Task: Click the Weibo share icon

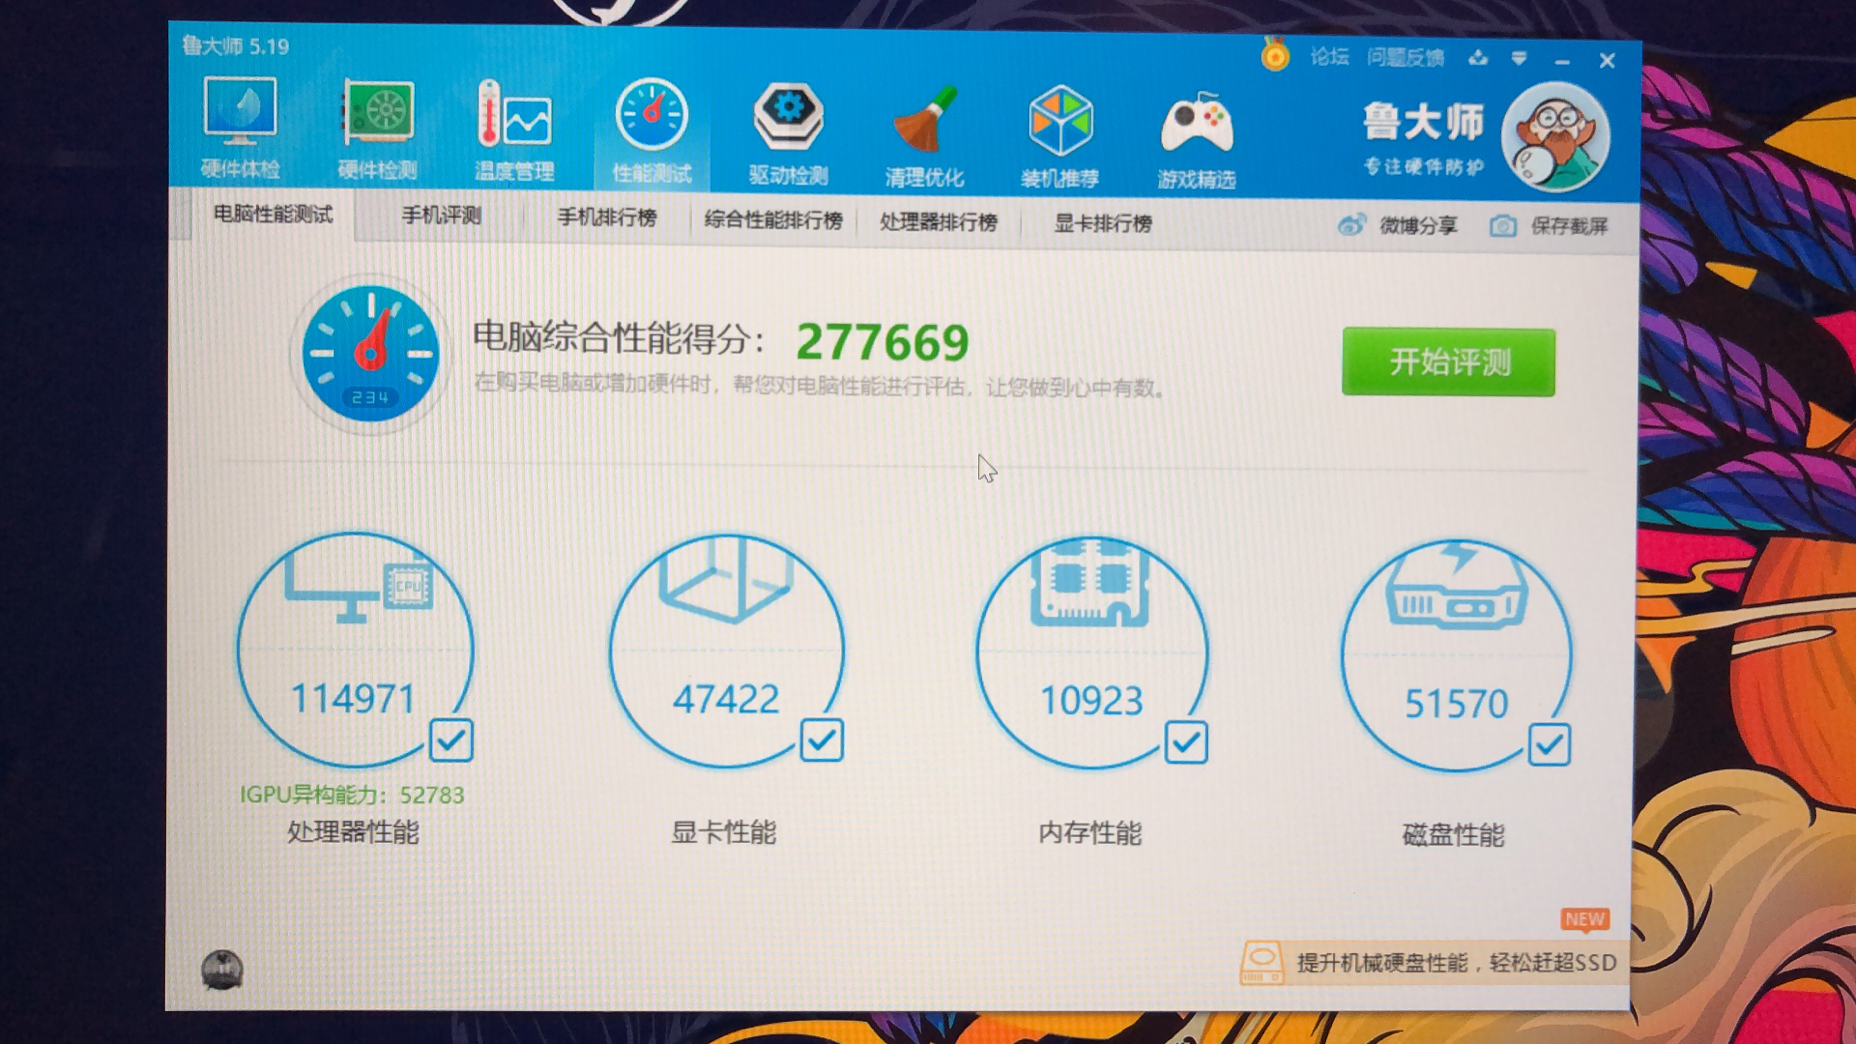Action: point(1352,225)
